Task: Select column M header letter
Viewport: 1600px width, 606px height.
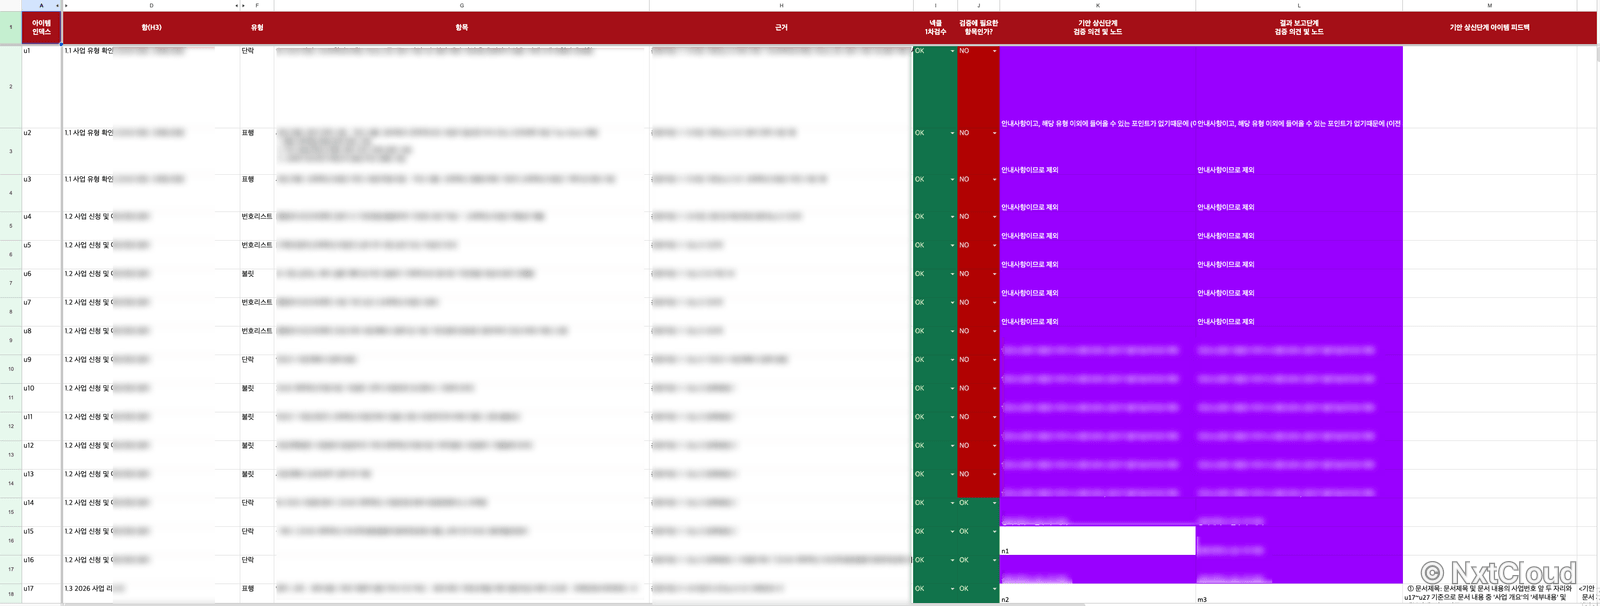Action: pos(1489,6)
